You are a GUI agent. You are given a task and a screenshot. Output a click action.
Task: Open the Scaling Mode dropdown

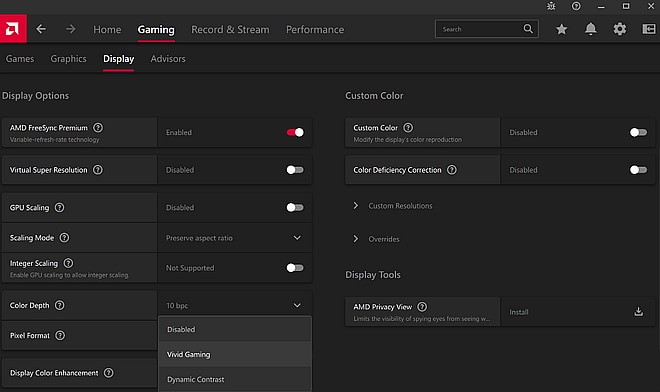click(x=235, y=238)
